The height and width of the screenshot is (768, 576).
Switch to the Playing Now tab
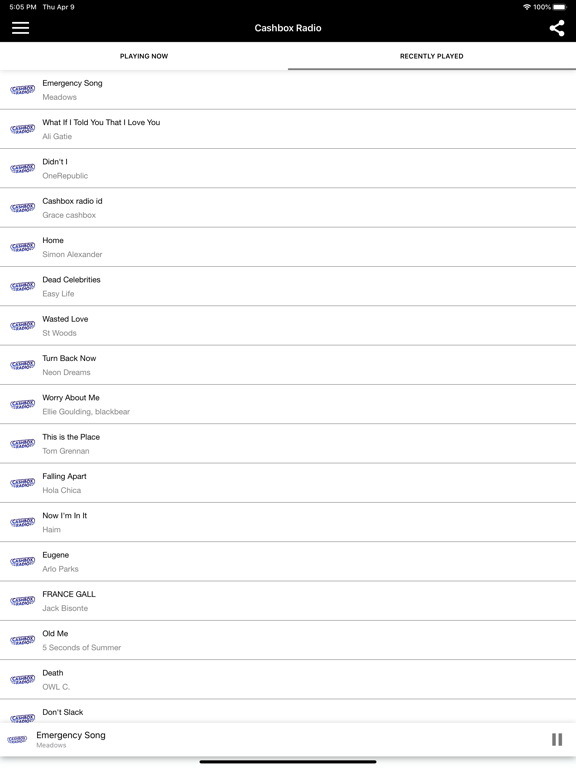pyautogui.click(x=144, y=56)
